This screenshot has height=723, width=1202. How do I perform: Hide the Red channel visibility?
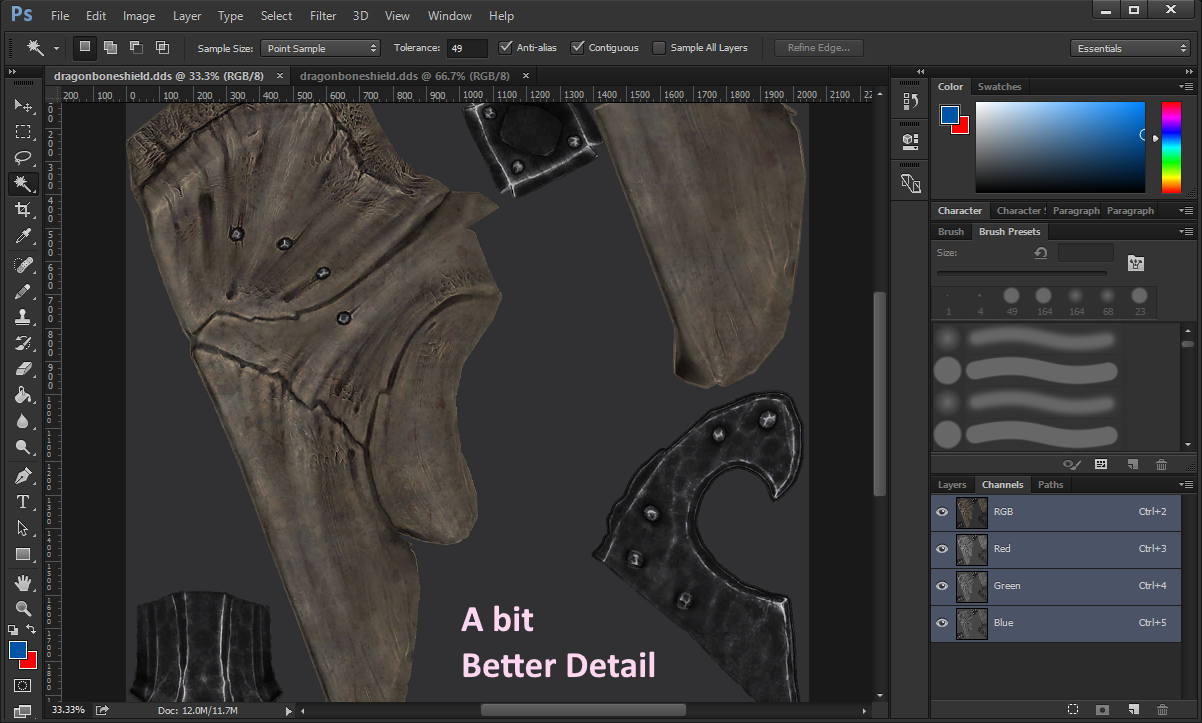(941, 549)
